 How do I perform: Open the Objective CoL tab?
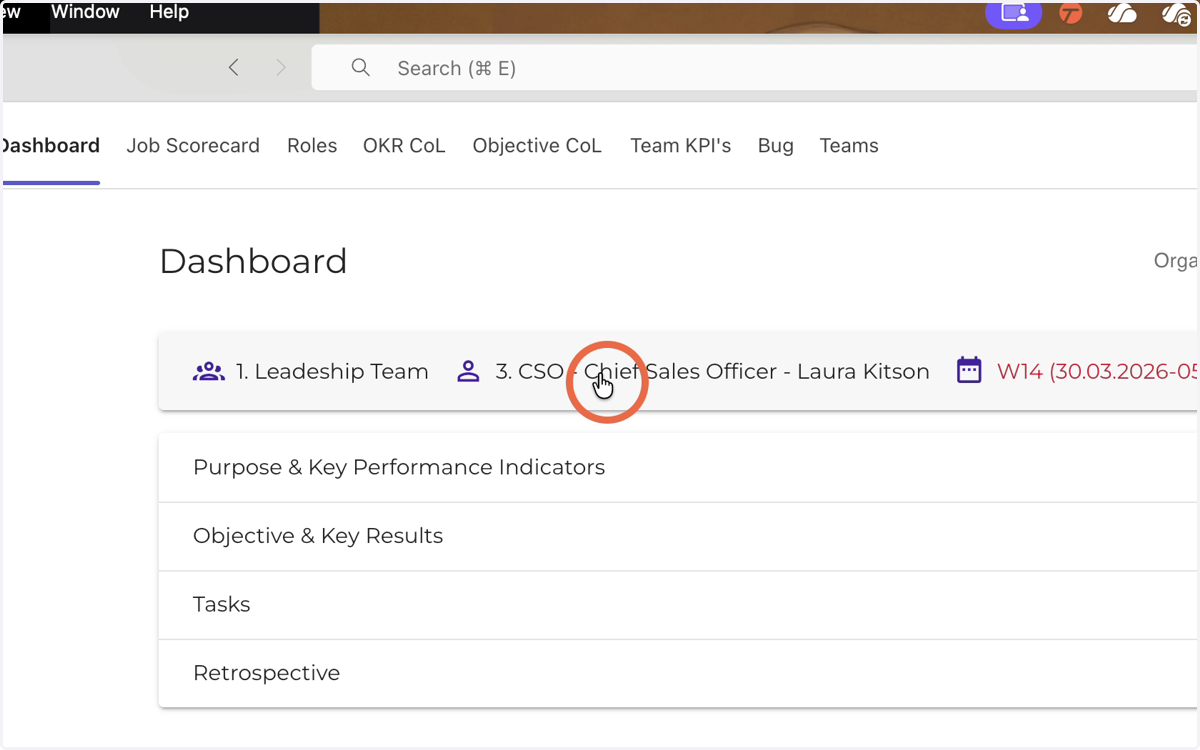click(537, 146)
